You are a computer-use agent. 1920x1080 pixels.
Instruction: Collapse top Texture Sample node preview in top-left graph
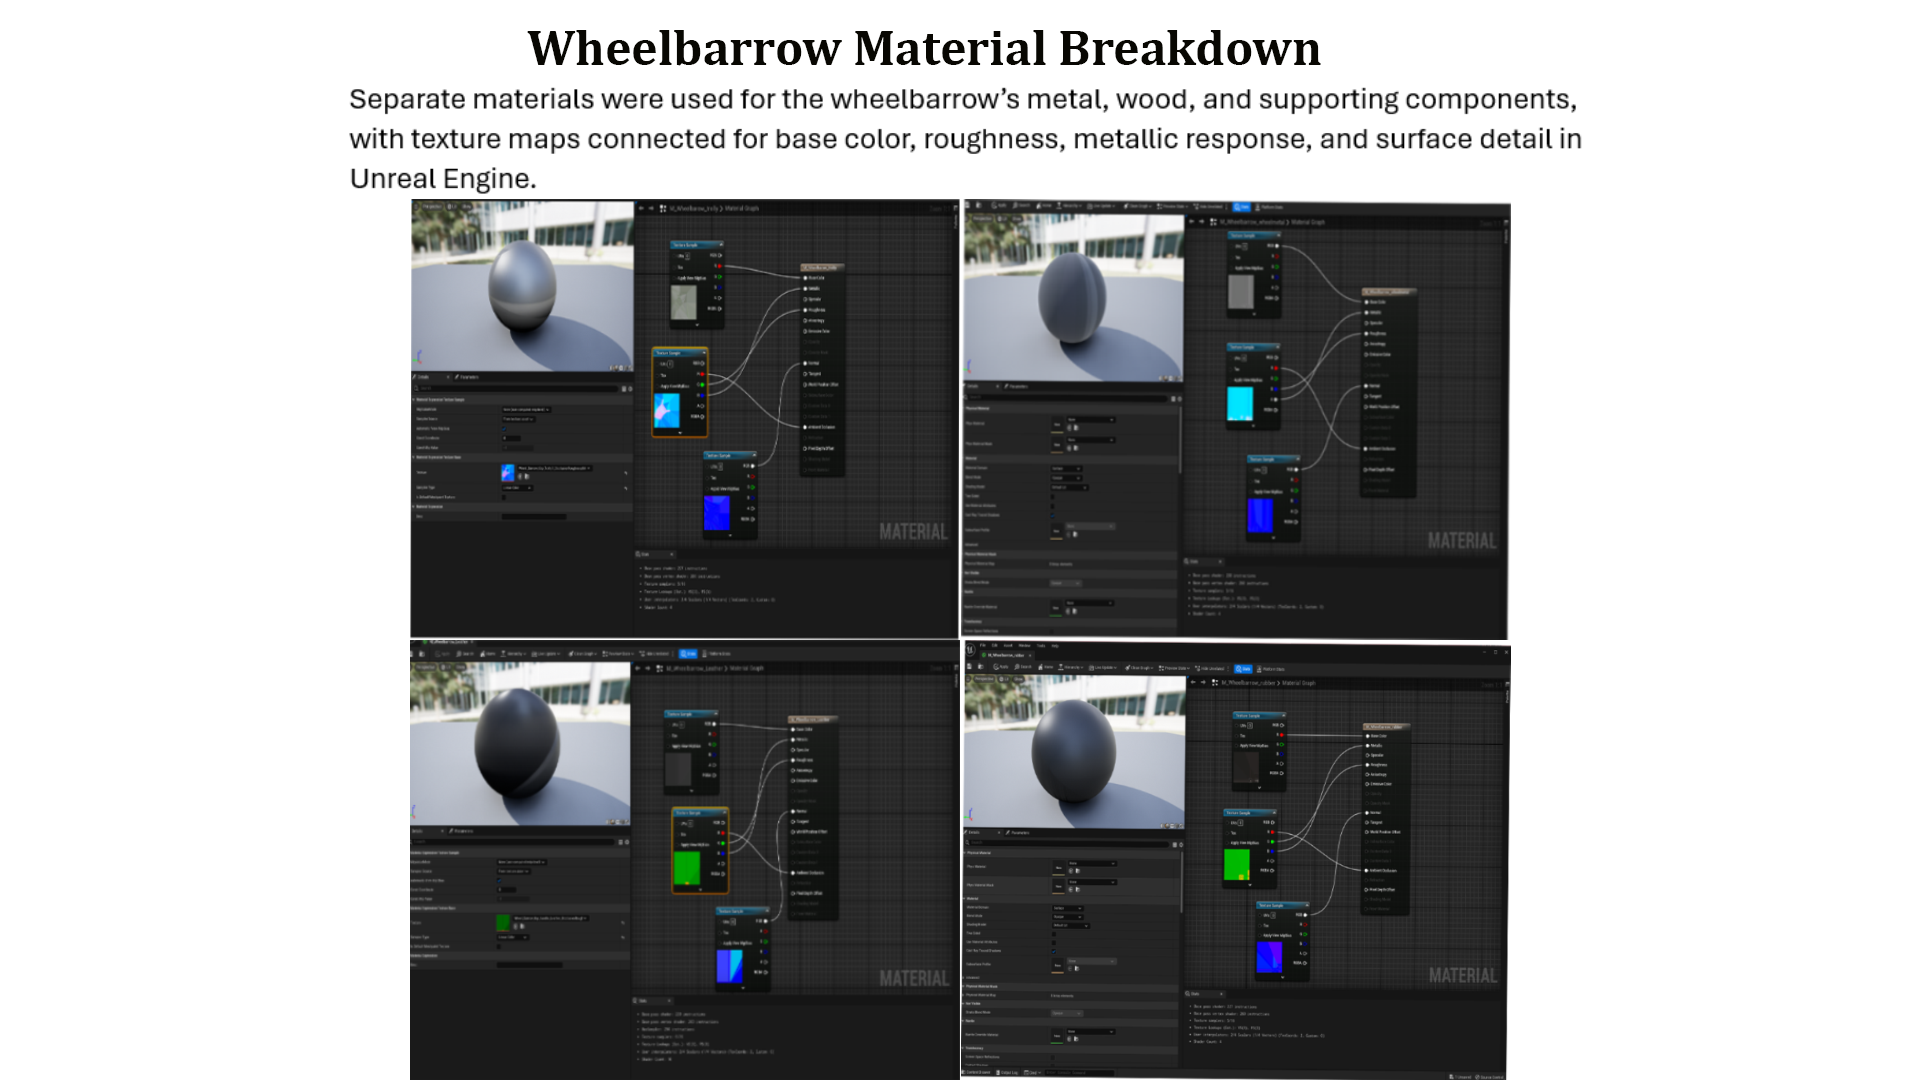tap(721, 245)
